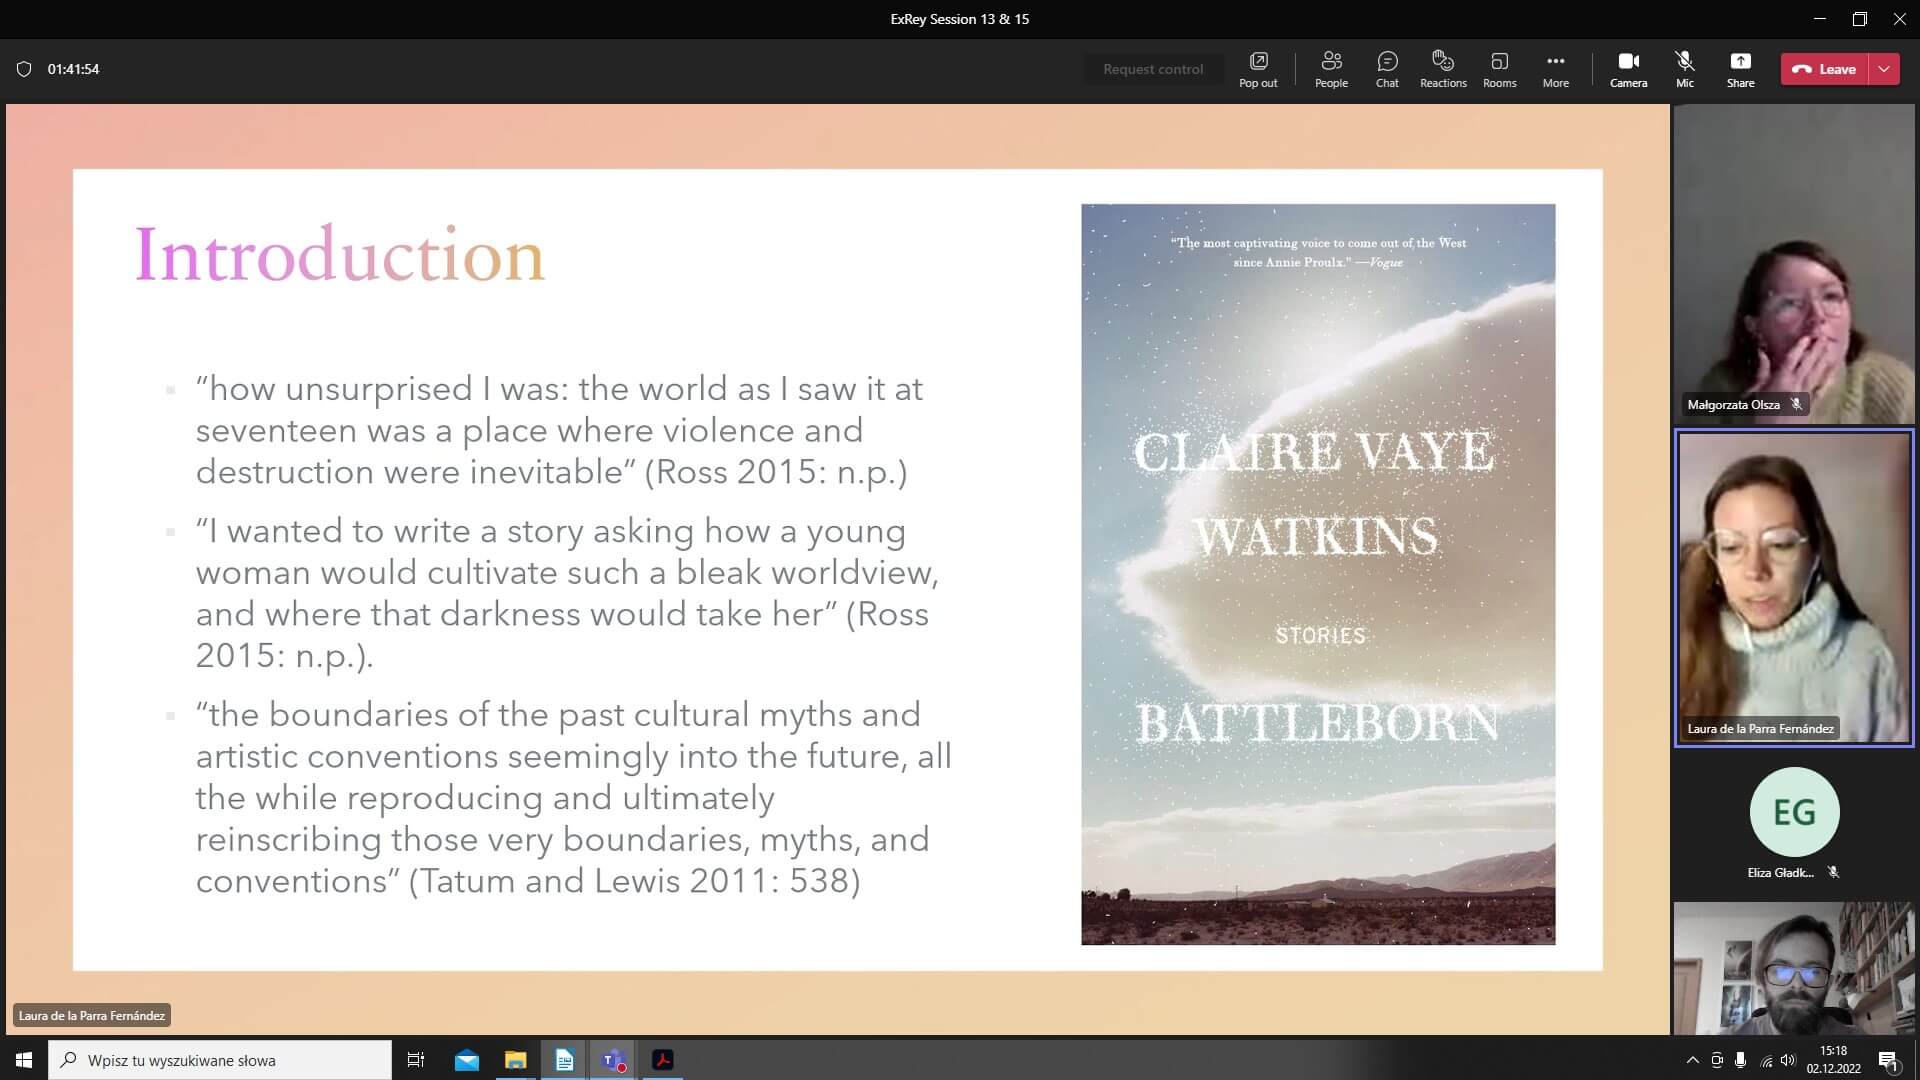Switch to the document app in the taskbar
Image resolution: width=1920 pixels, height=1080 pixels.
pyautogui.click(x=564, y=1060)
